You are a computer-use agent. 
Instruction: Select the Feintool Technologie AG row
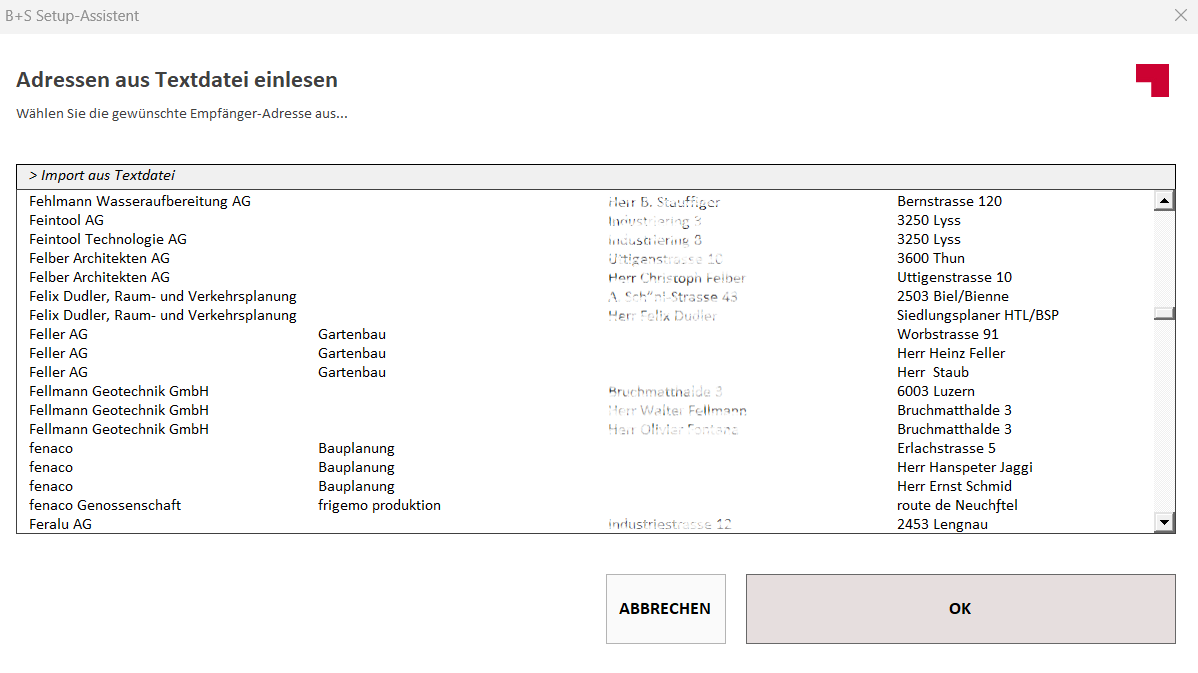click(x=585, y=239)
